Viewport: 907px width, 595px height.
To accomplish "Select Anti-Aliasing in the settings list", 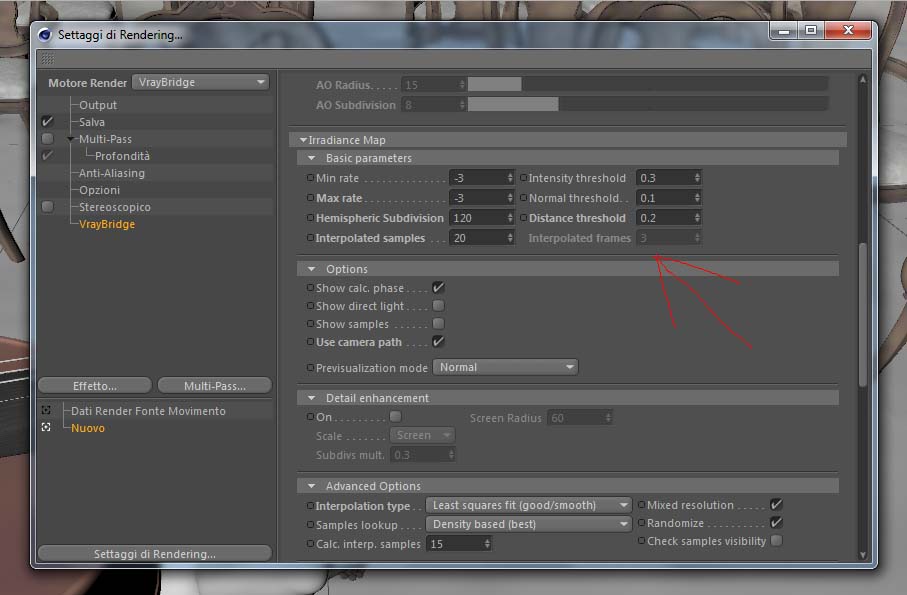I will (112, 173).
